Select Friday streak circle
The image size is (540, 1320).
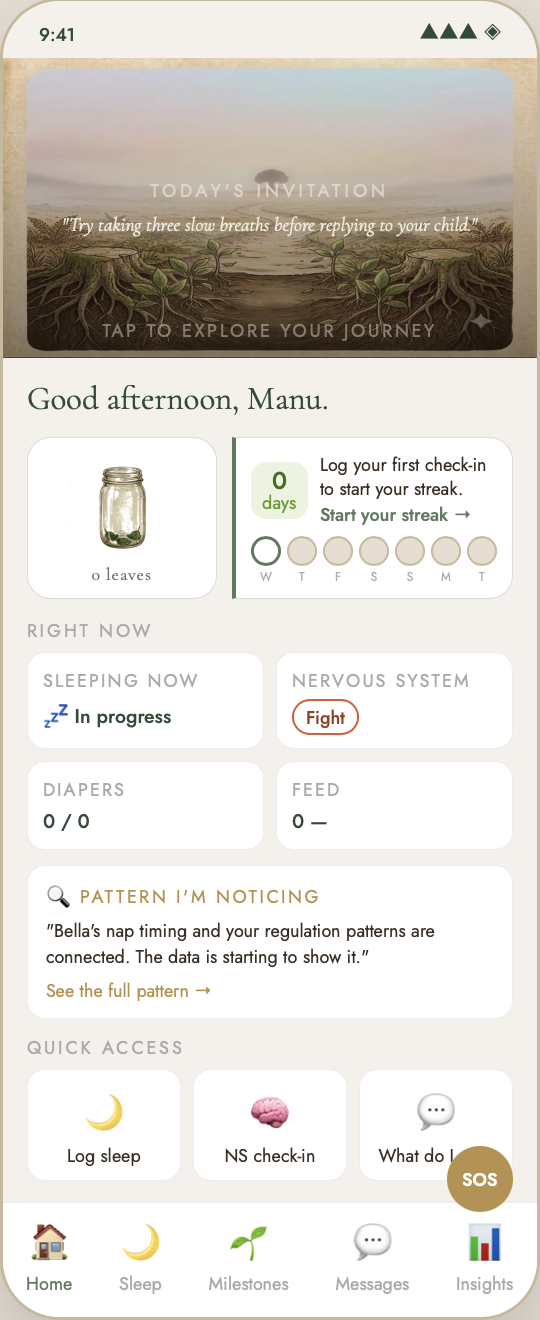[338, 551]
